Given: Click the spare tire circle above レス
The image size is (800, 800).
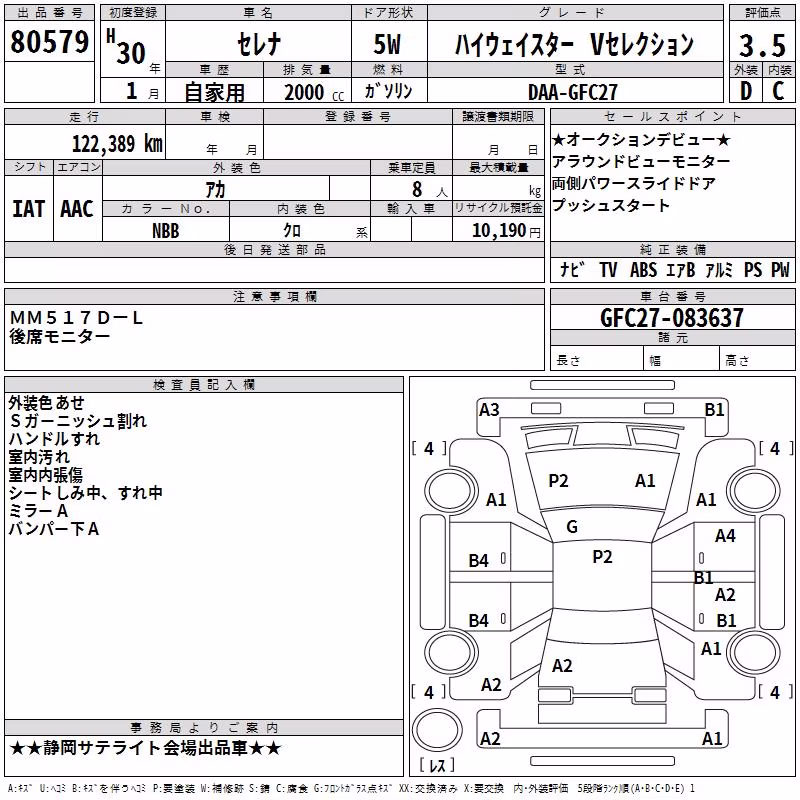Looking at the screenshot, I should tap(437, 730).
